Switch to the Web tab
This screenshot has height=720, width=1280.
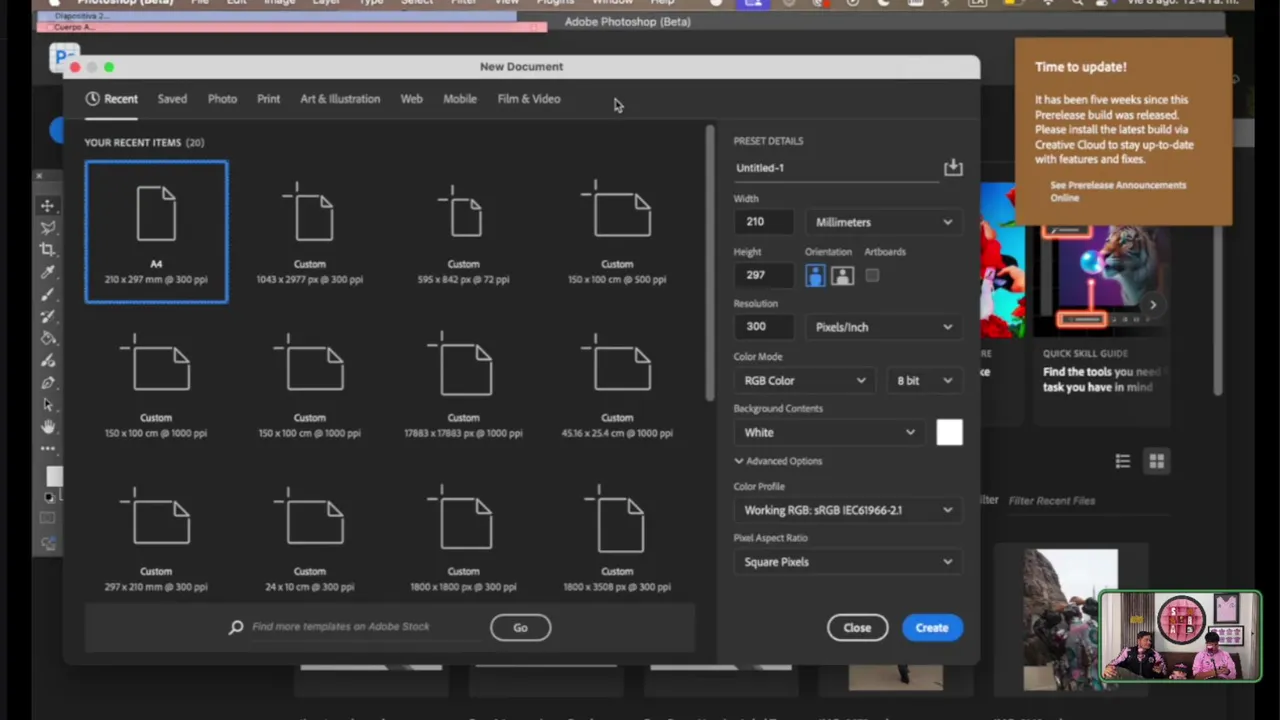[412, 99]
